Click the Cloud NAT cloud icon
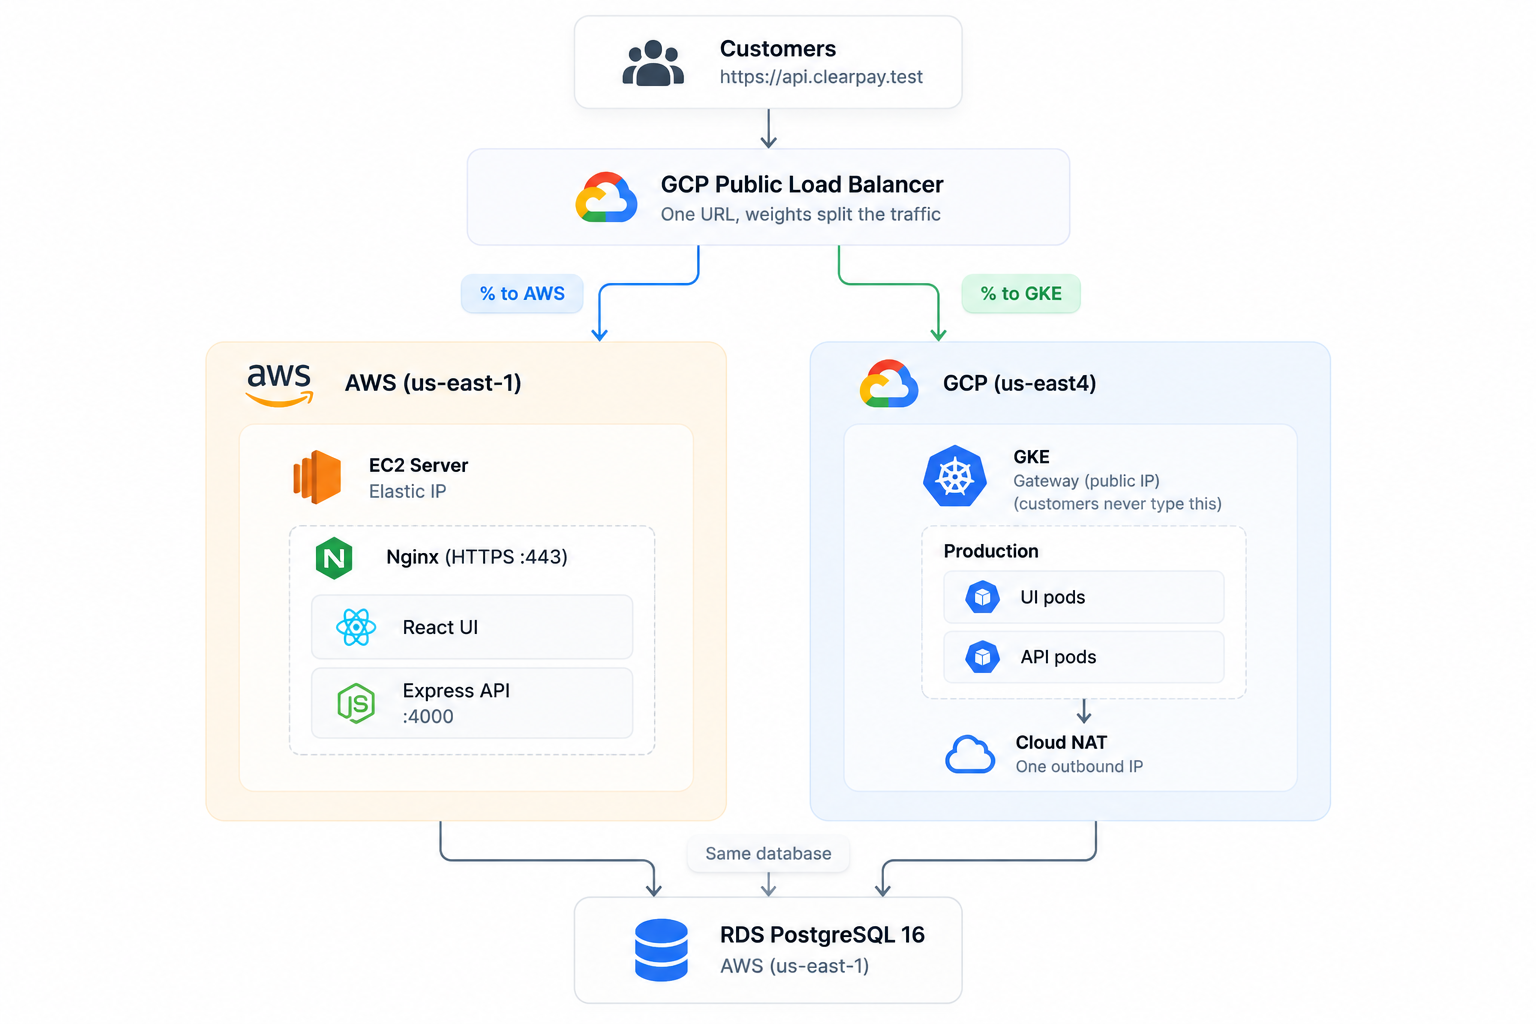This screenshot has width=1536, height=1024. point(970,754)
